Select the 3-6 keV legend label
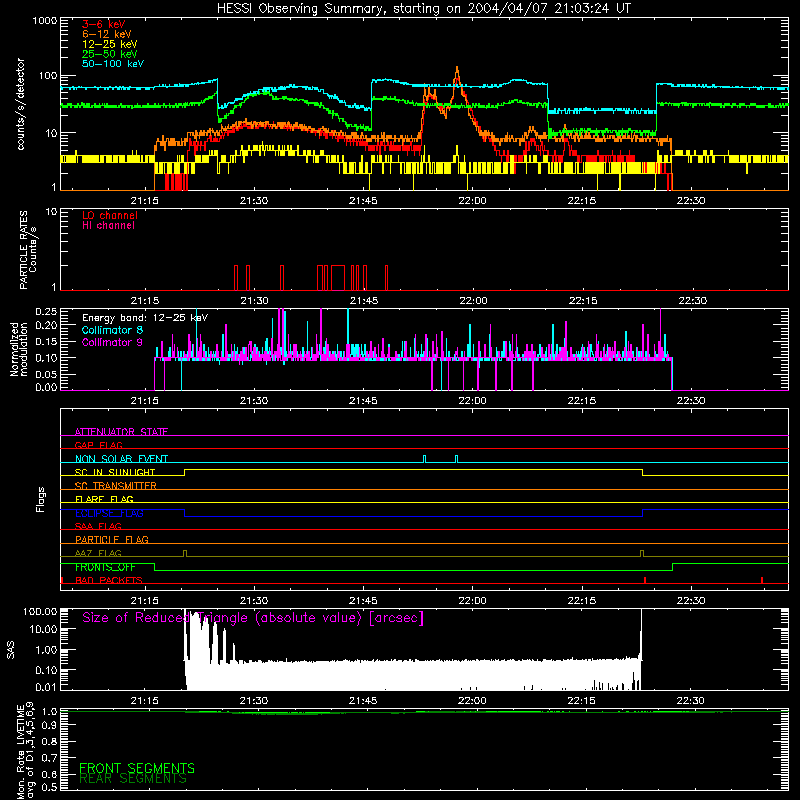This screenshot has height=800, width=800. tap(104, 24)
